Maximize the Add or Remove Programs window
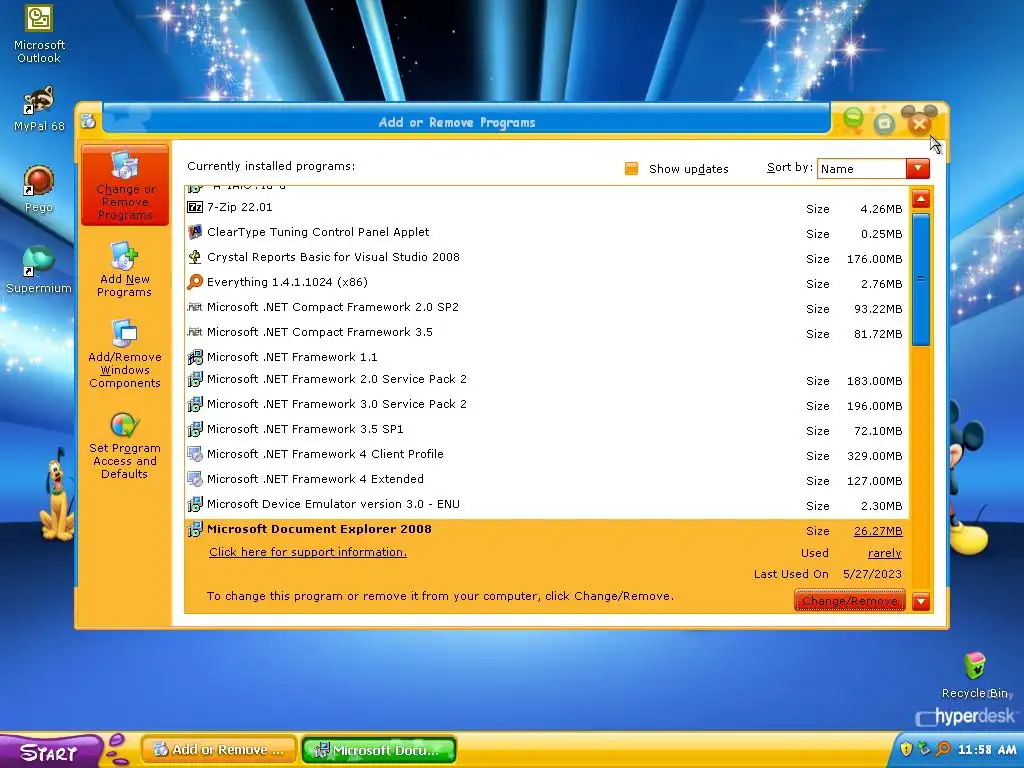The height and width of the screenshot is (768, 1024). (x=884, y=123)
